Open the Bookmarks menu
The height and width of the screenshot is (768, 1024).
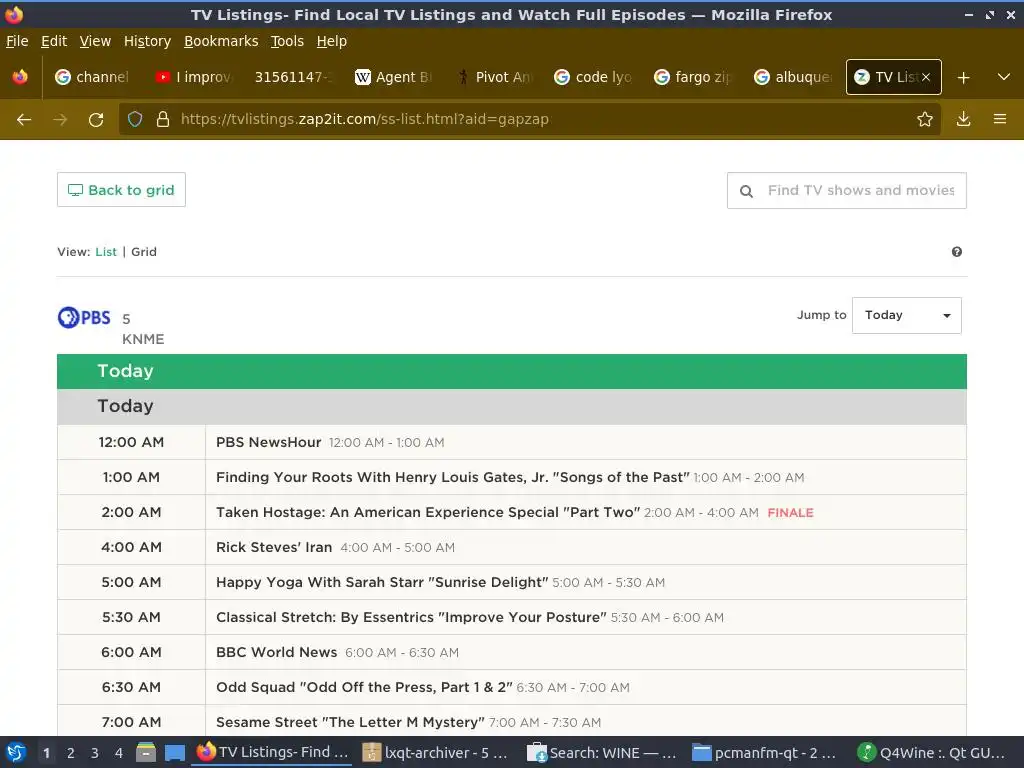pos(221,41)
